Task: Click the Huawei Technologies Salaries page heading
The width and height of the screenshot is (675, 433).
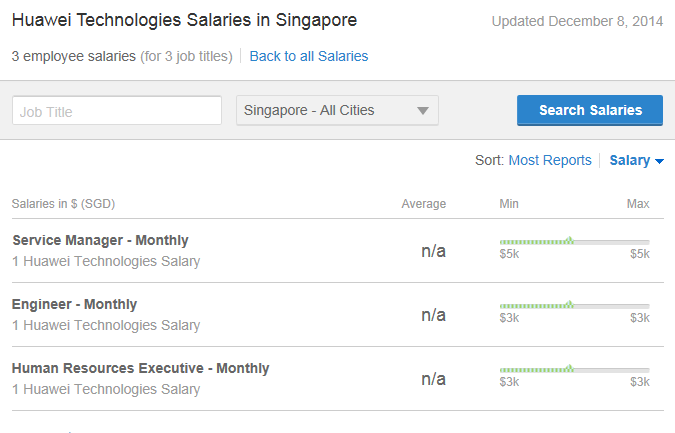Action: [x=184, y=20]
